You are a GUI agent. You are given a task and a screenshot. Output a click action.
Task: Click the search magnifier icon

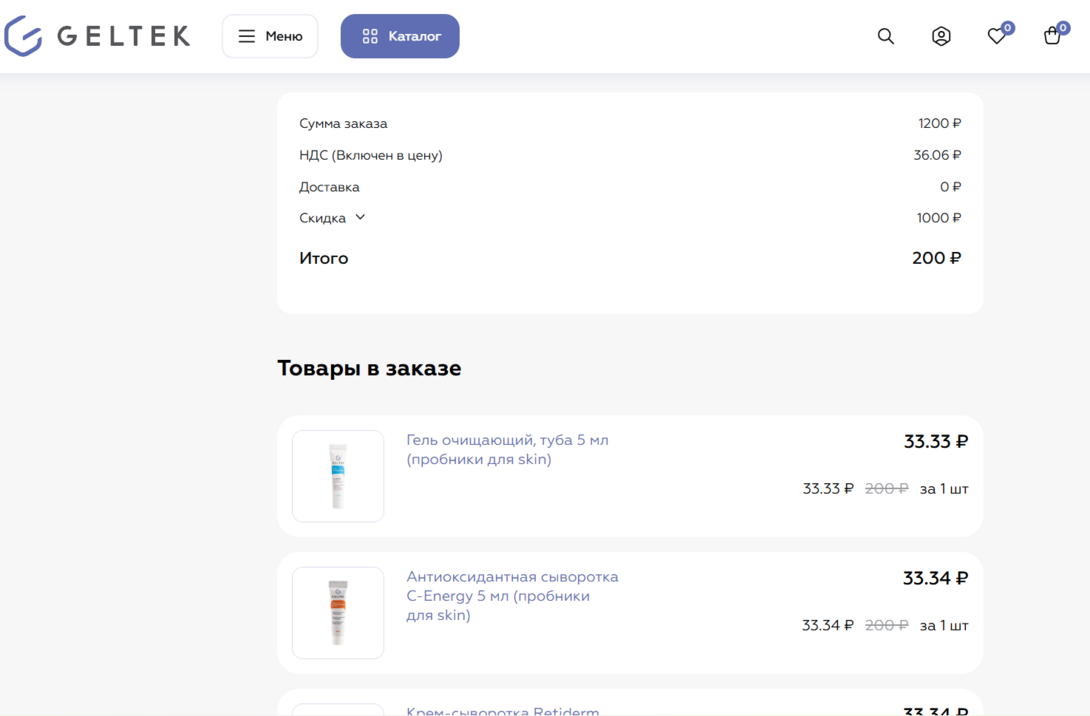(885, 36)
